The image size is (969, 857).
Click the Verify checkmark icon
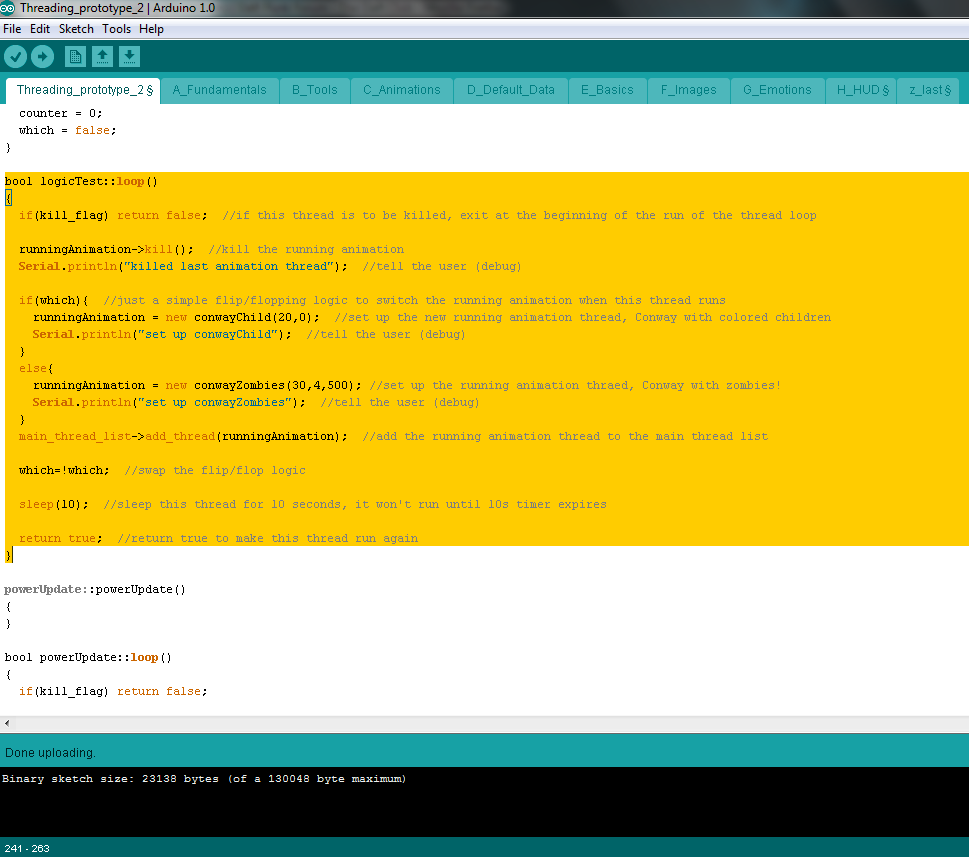(x=15, y=57)
